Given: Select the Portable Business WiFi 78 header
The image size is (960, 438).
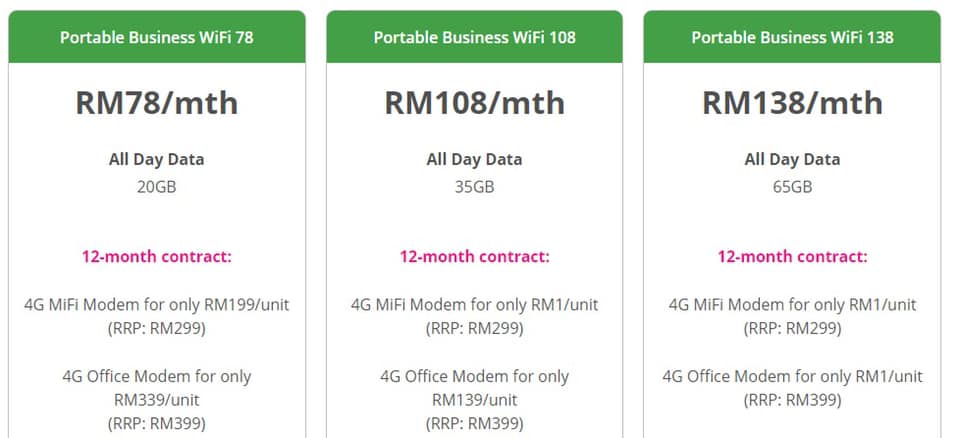Looking at the screenshot, I should [157, 37].
